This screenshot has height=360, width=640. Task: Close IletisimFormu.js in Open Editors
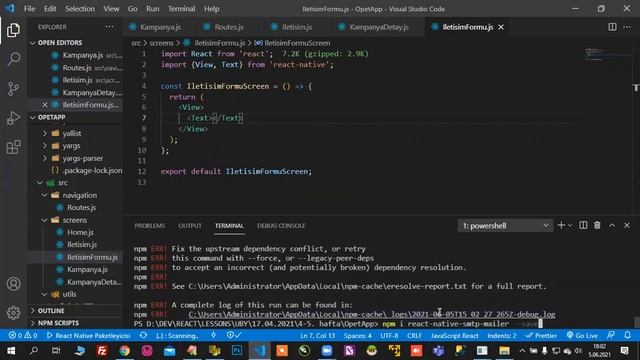45,105
